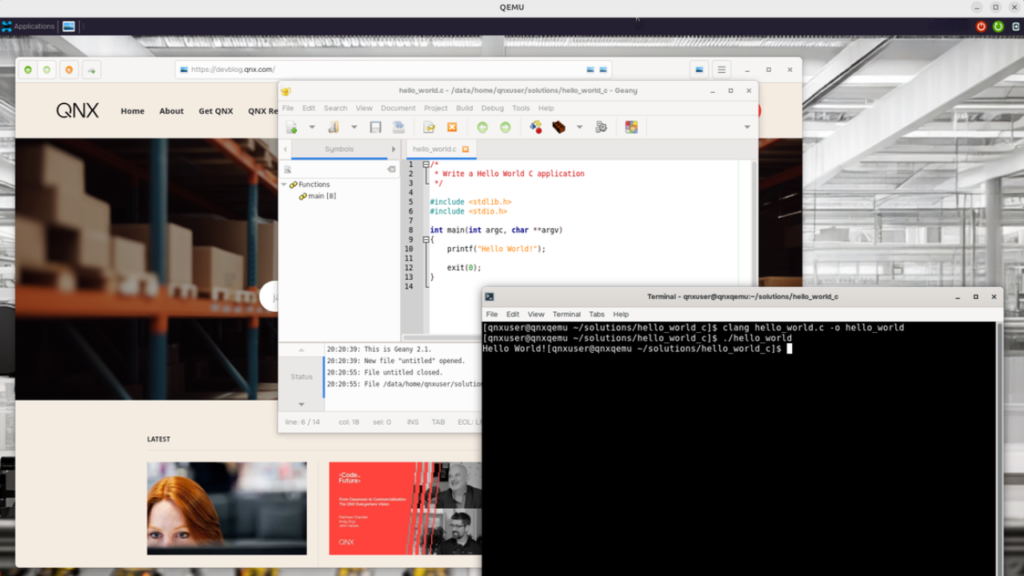
Task: Collapse the main function fold at line 9
Action: tap(426, 240)
